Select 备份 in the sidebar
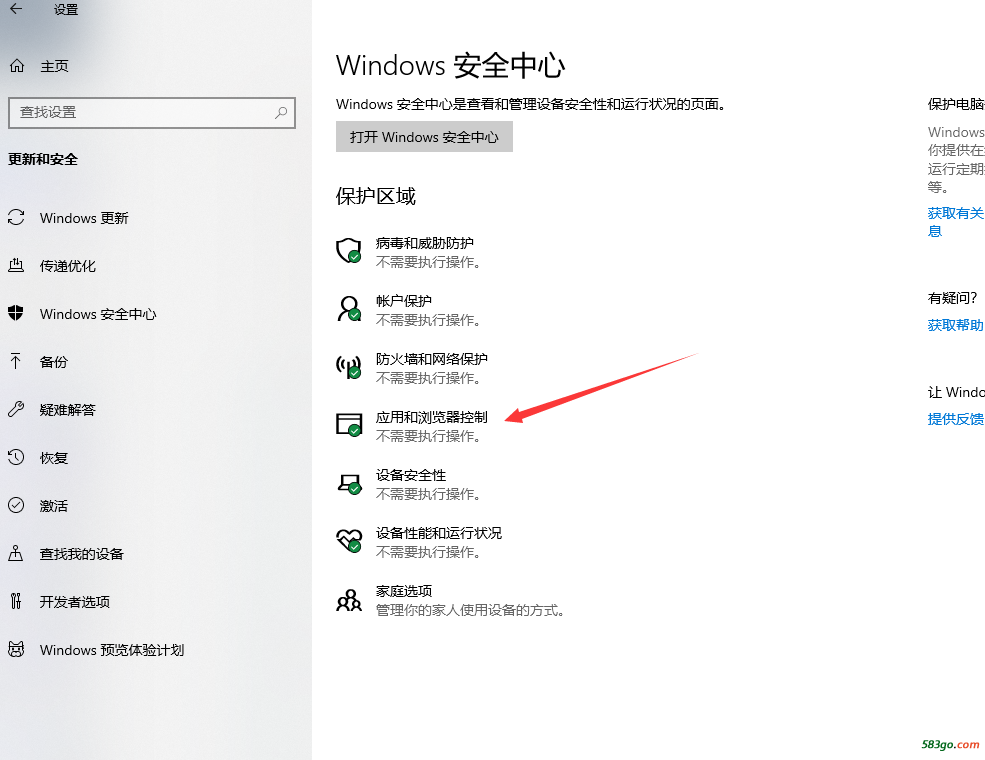Image resolution: width=985 pixels, height=760 pixels. pyautogui.click(x=53, y=362)
